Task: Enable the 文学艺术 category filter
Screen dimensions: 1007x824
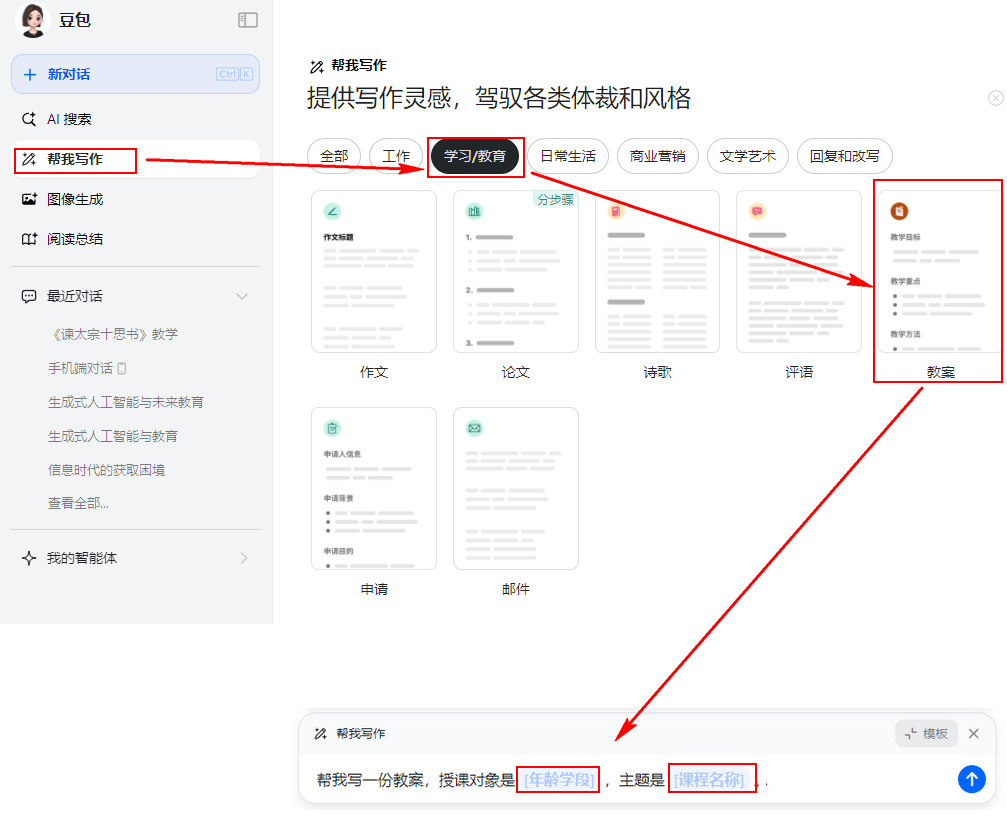Action: click(747, 156)
